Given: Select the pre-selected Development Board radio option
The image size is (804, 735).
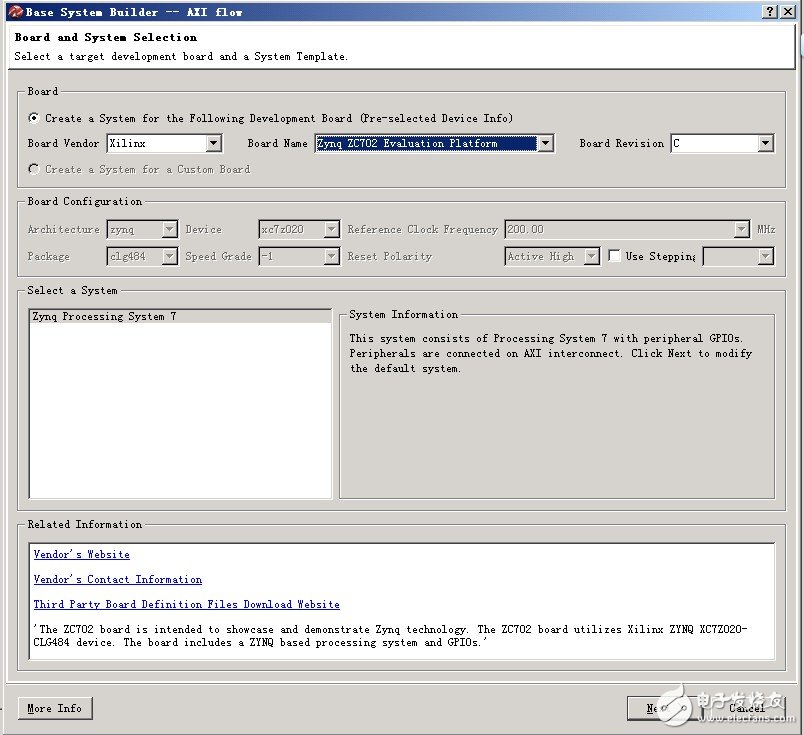Looking at the screenshot, I should [x=35, y=118].
